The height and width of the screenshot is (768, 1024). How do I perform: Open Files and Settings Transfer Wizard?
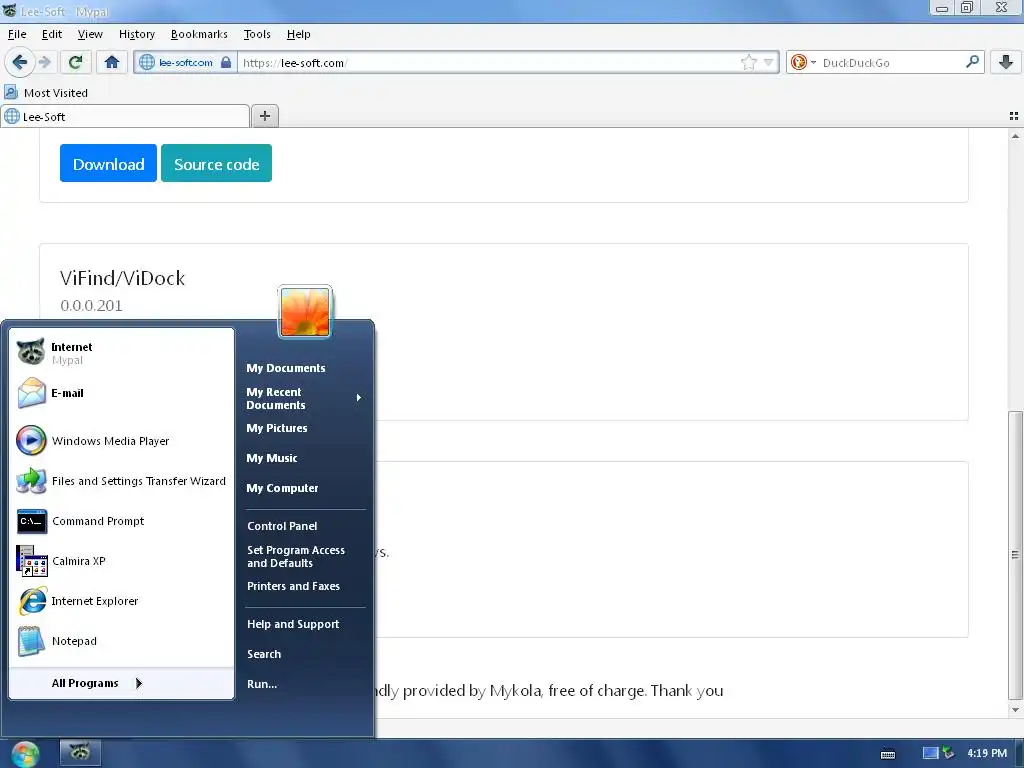coord(121,481)
